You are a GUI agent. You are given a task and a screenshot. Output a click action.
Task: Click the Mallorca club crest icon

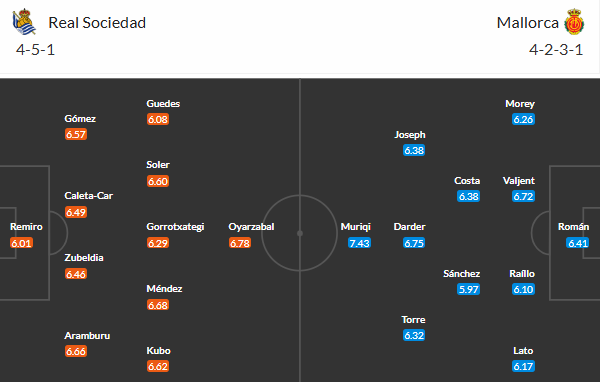[x=574, y=22]
